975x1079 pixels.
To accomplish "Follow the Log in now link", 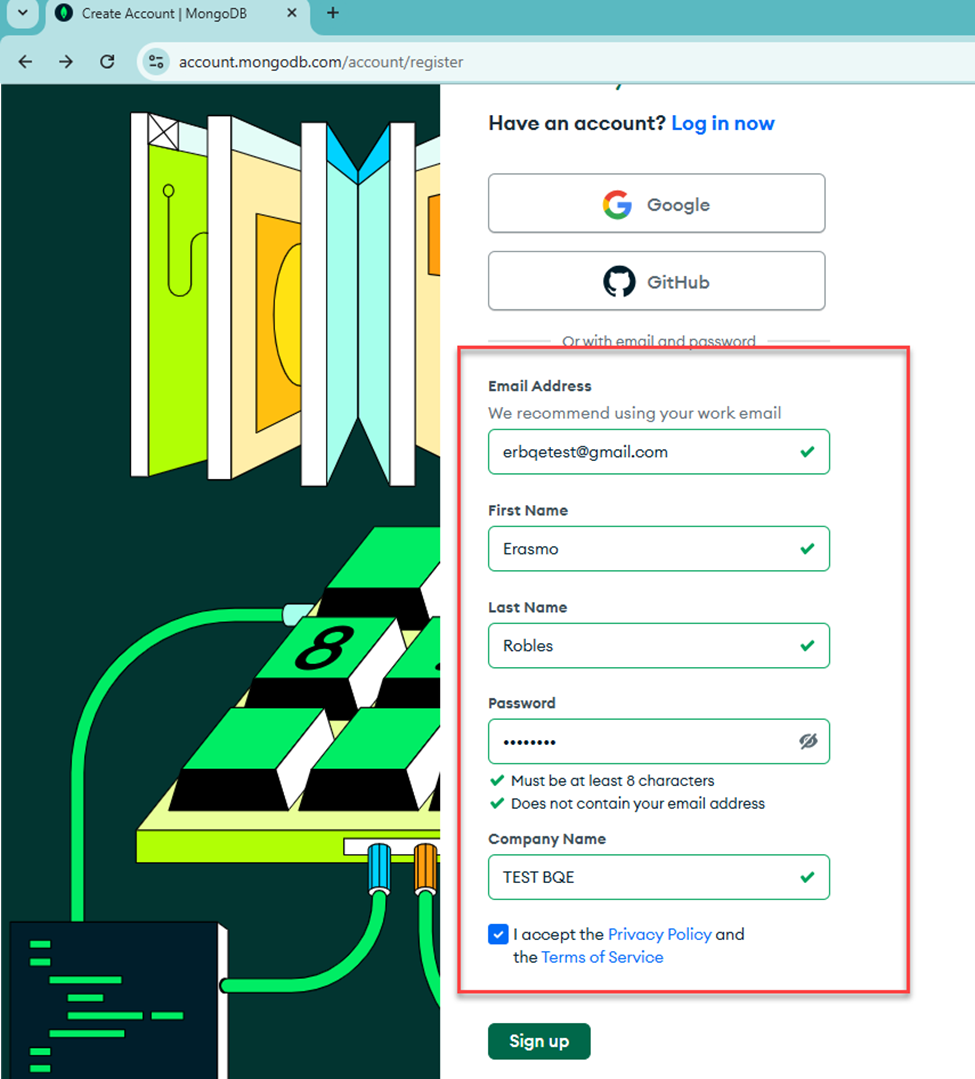I will (722, 123).
